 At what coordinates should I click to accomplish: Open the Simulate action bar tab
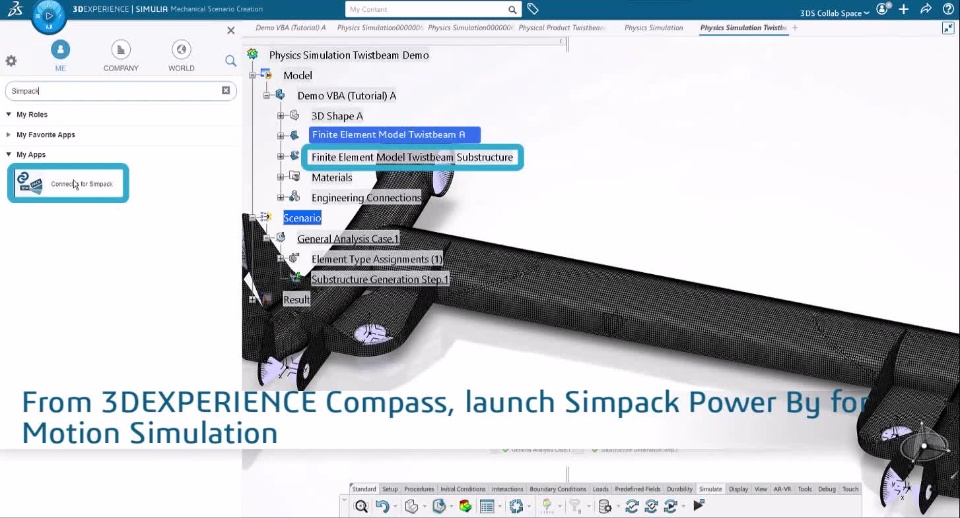point(710,489)
